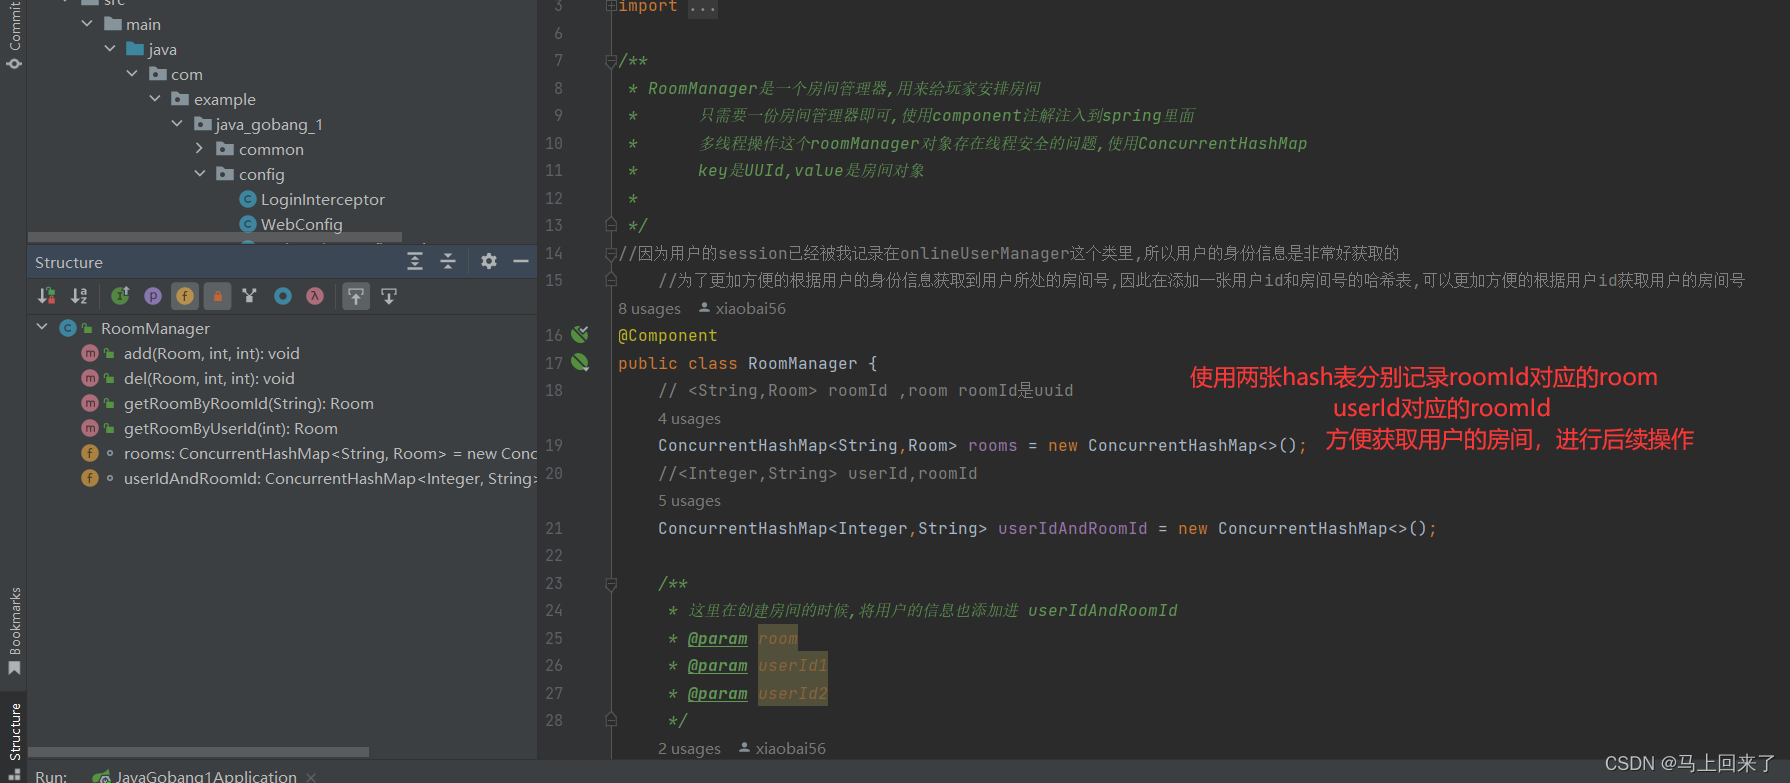Click Expand All in Structure header
This screenshot has width=1790, height=783.
[x=415, y=261]
